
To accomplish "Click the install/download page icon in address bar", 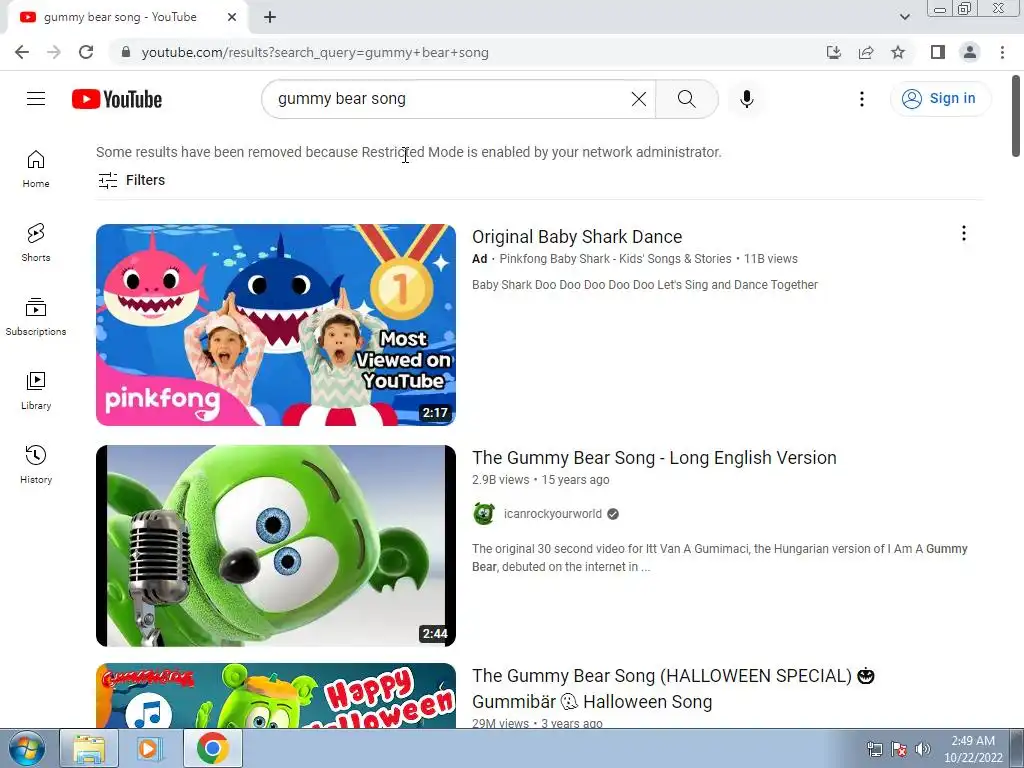I will pyautogui.click(x=833, y=52).
